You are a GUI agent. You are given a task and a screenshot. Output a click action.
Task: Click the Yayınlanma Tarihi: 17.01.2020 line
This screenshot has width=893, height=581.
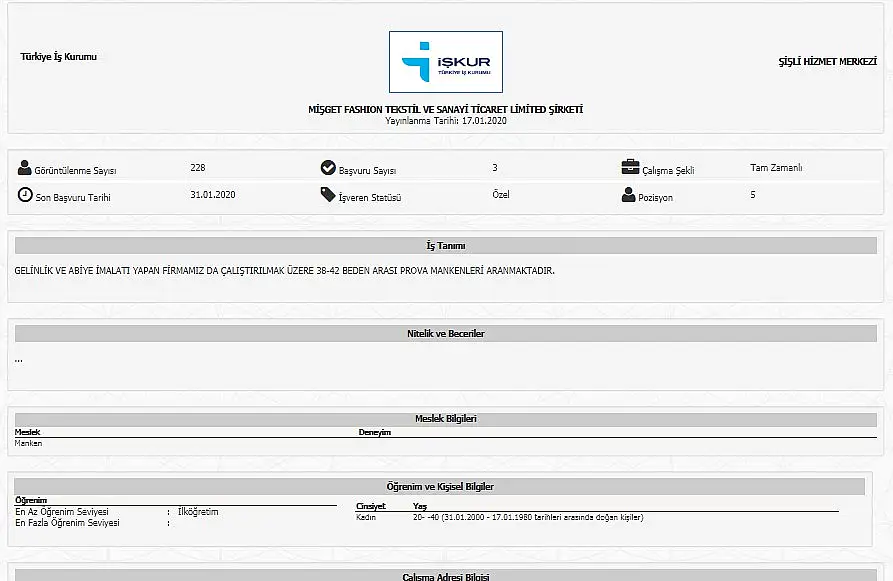(445, 121)
